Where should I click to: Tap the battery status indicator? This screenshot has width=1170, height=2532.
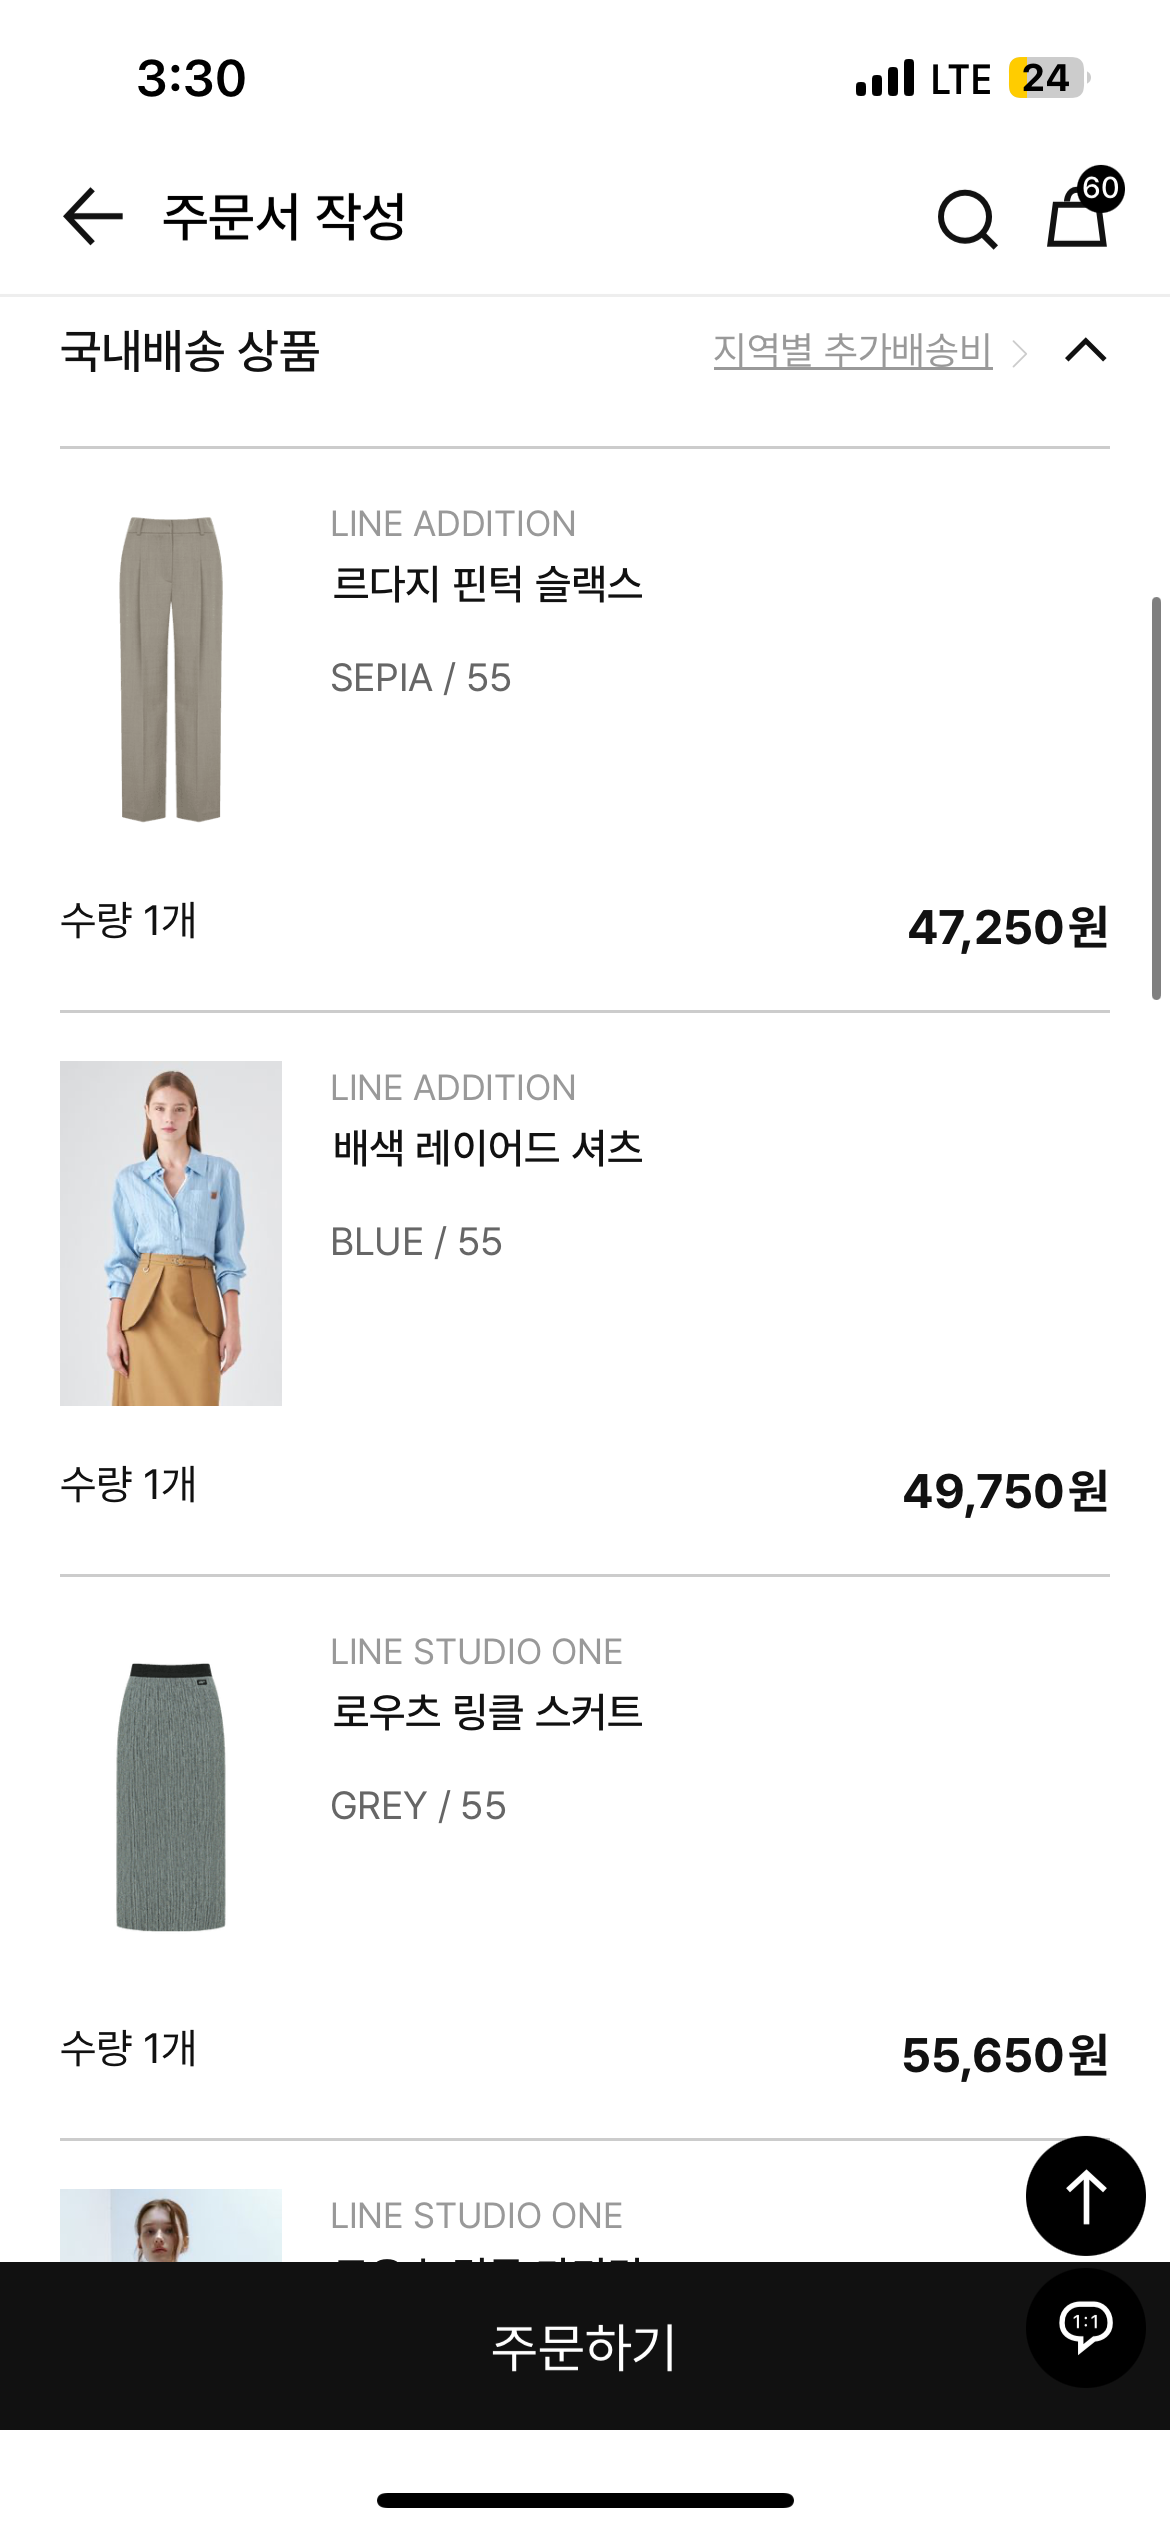click(x=1048, y=78)
